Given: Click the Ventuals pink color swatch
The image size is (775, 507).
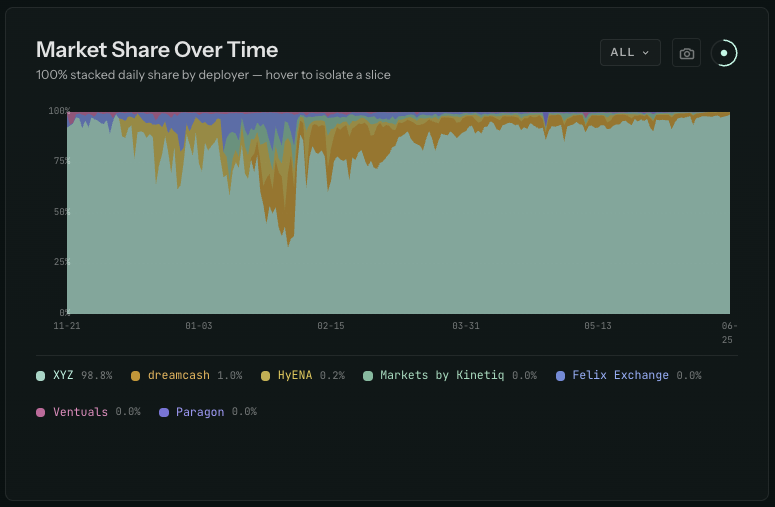Looking at the screenshot, I should [41, 413].
